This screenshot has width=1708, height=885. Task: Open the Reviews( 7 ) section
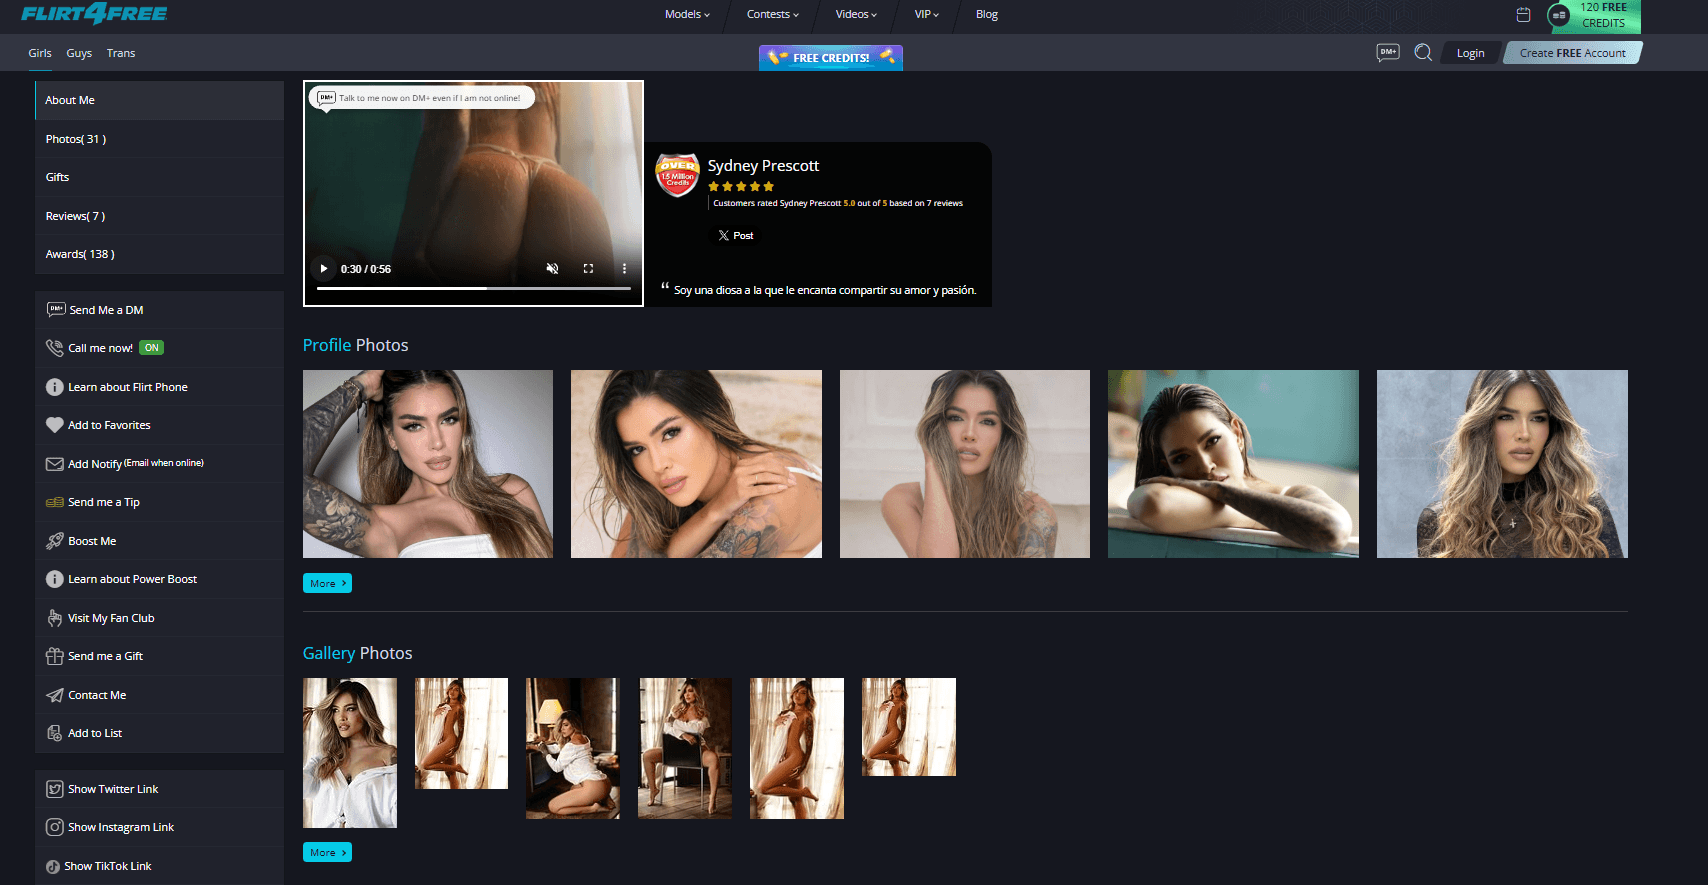click(x=159, y=216)
